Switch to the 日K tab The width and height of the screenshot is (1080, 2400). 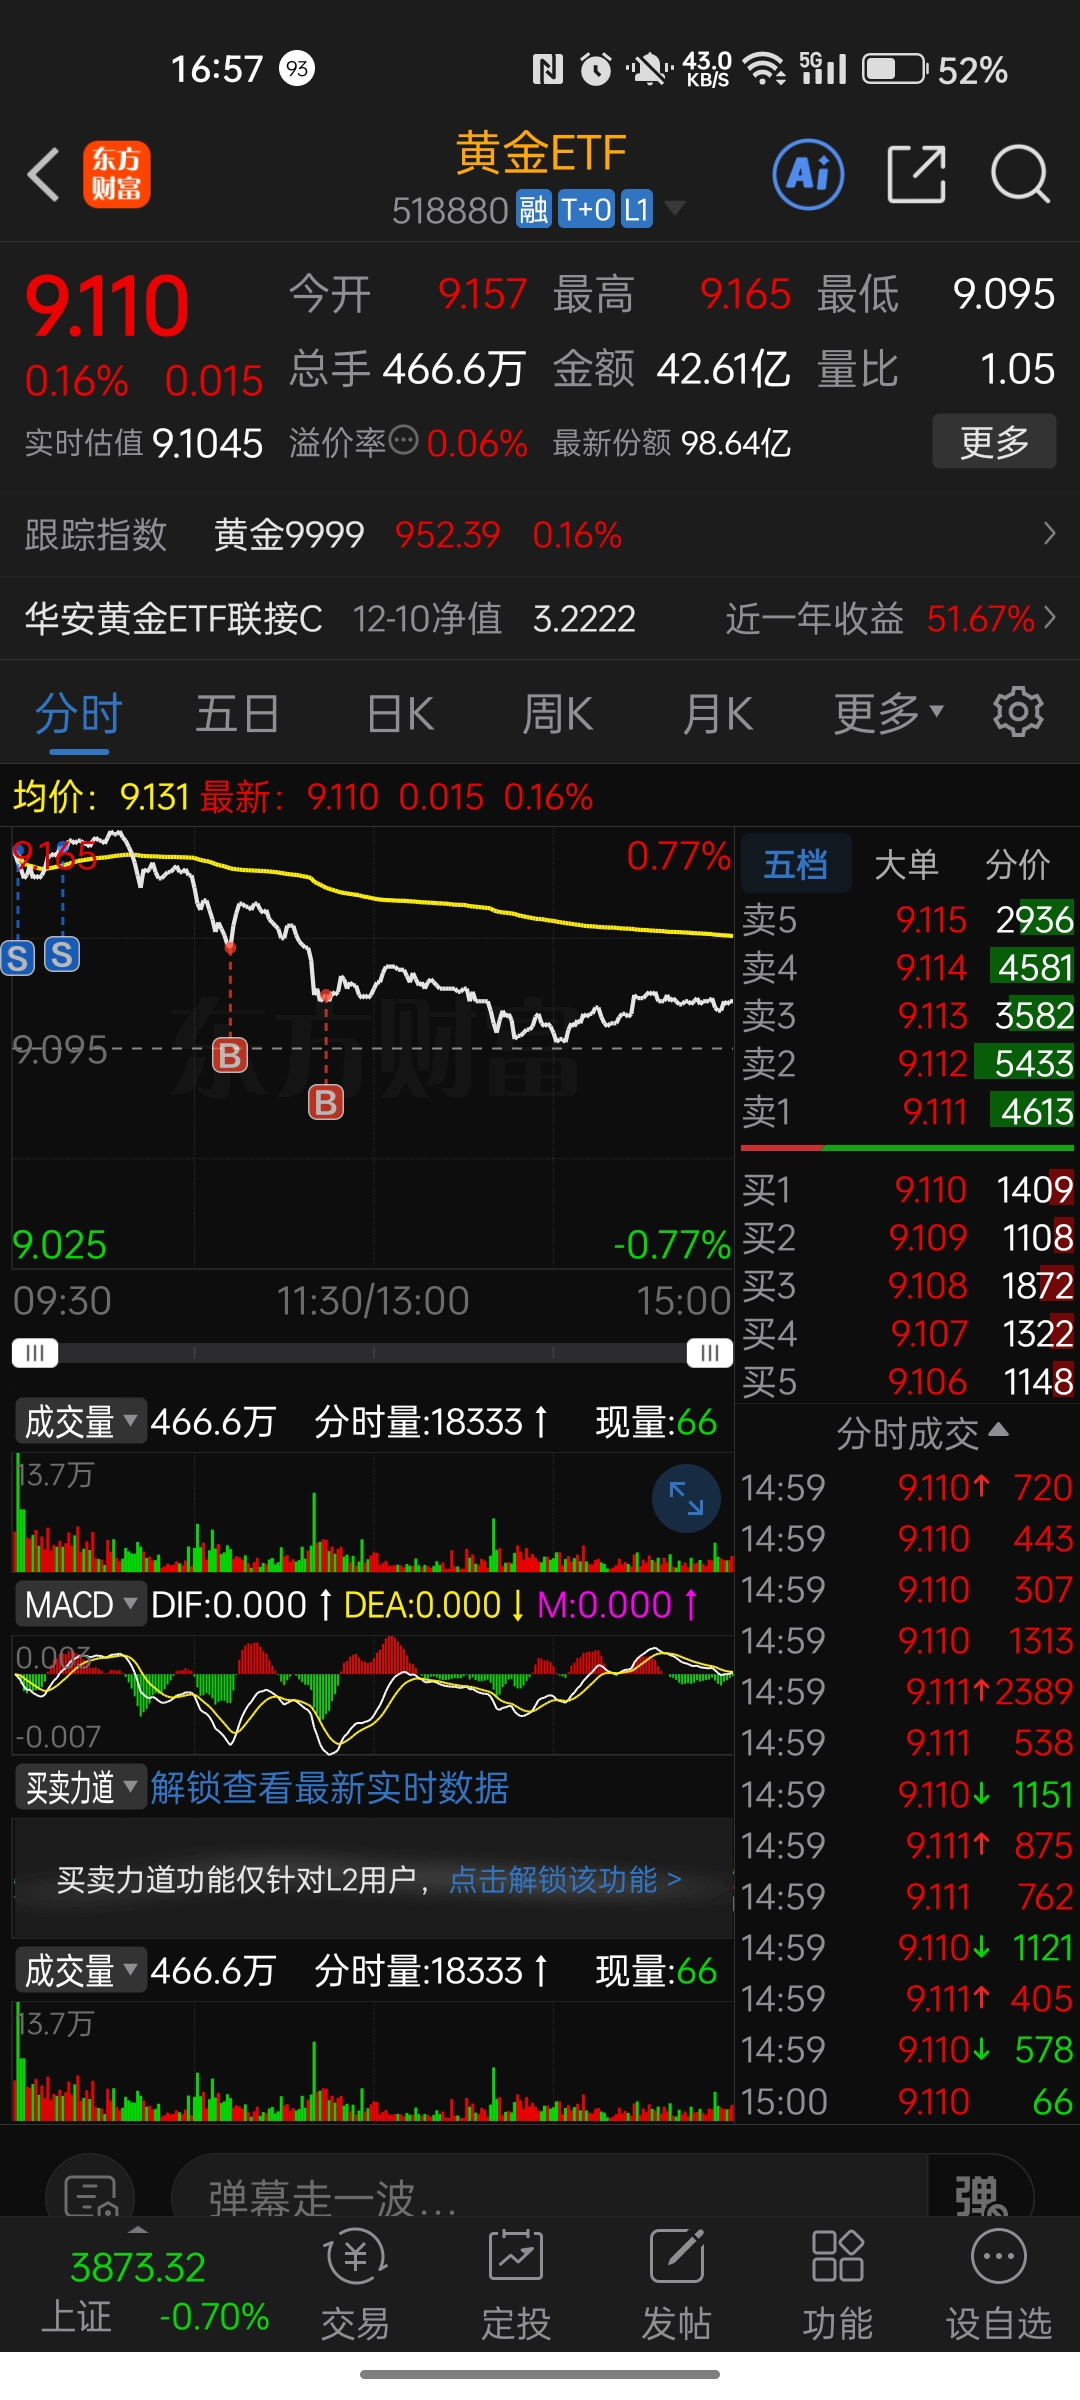click(400, 713)
